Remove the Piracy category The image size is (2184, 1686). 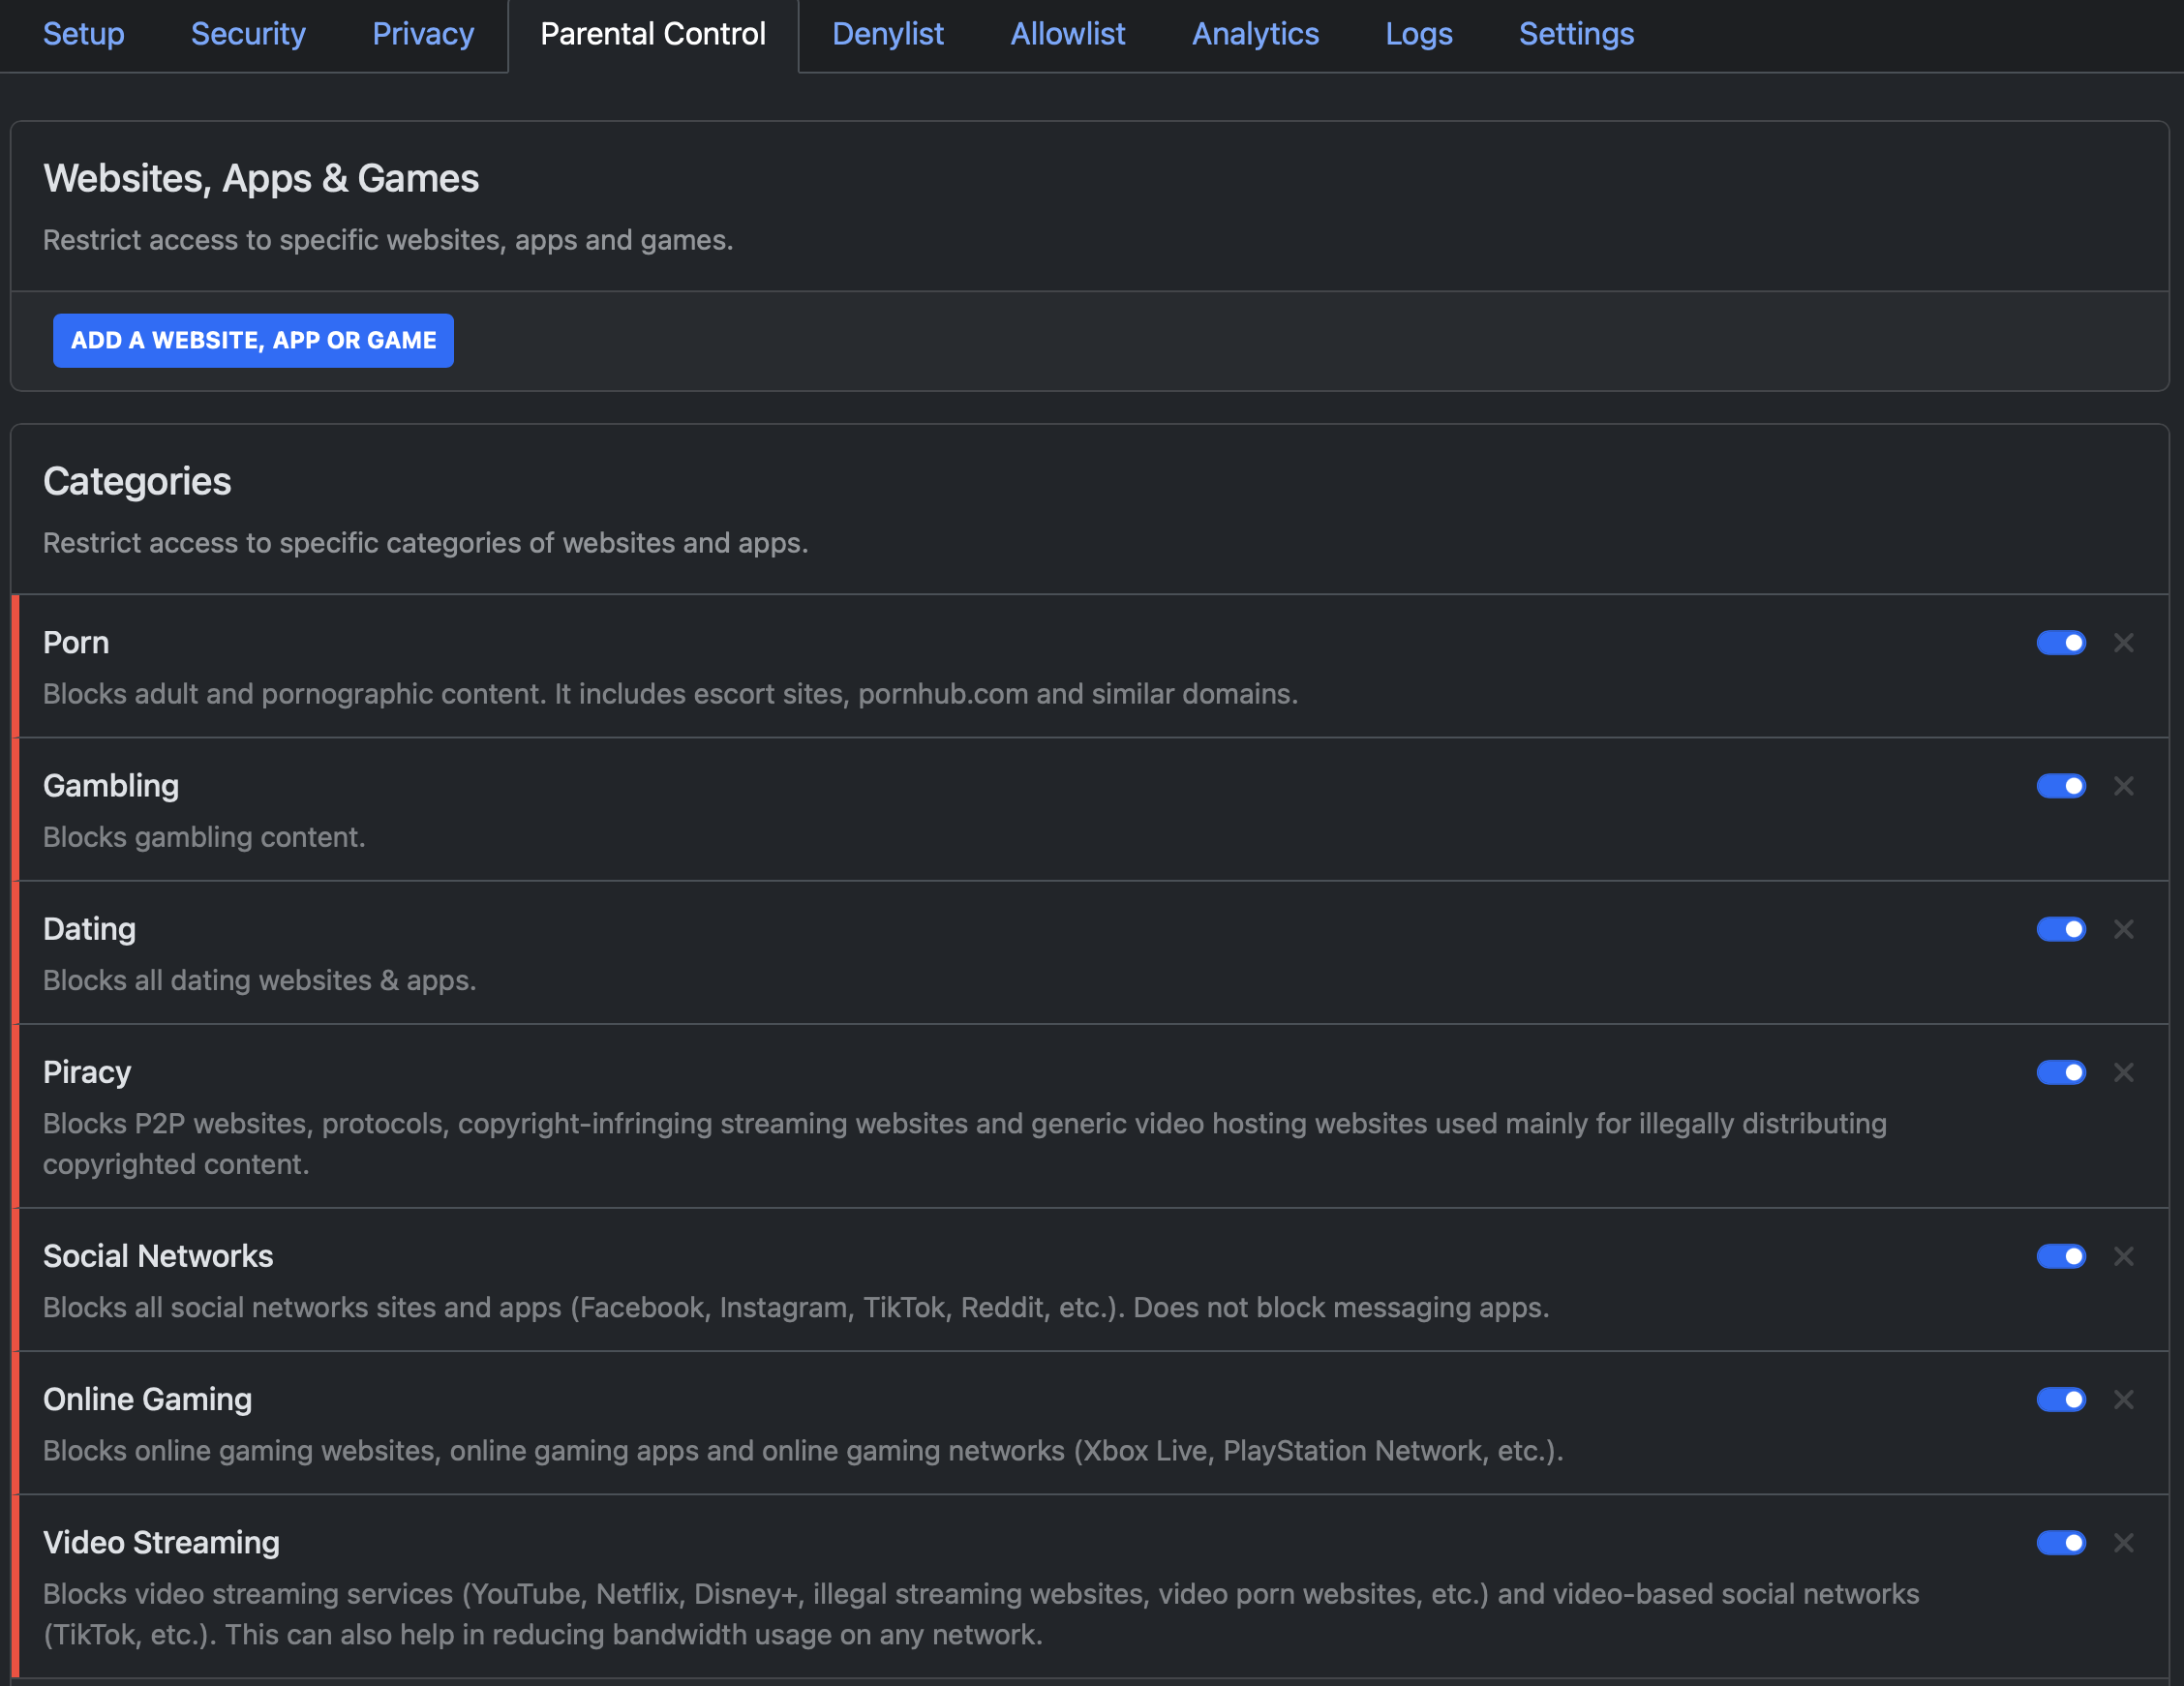(x=2124, y=1072)
